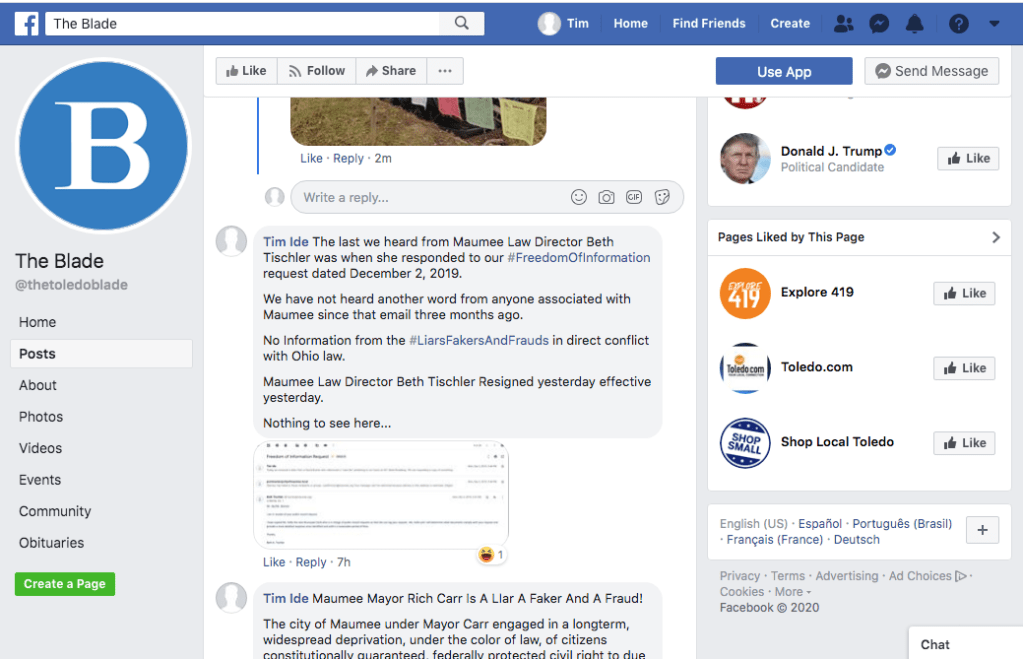Open the Photos section in sidebar

point(41,417)
